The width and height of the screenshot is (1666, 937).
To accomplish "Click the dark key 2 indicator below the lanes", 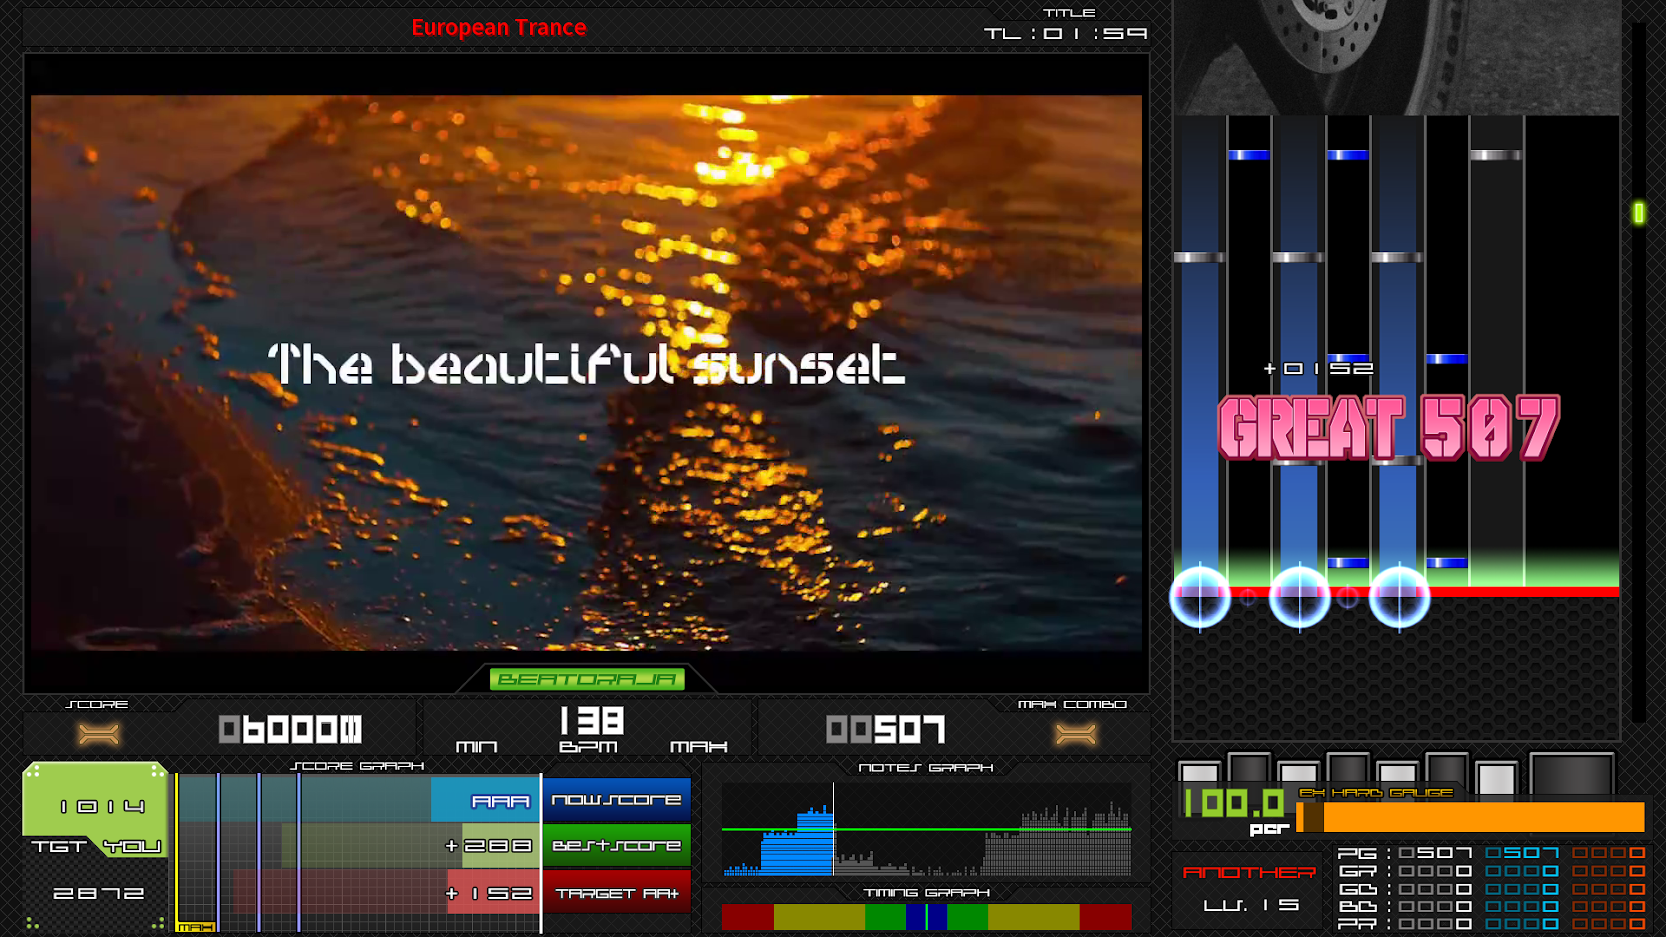I will (1249, 767).
